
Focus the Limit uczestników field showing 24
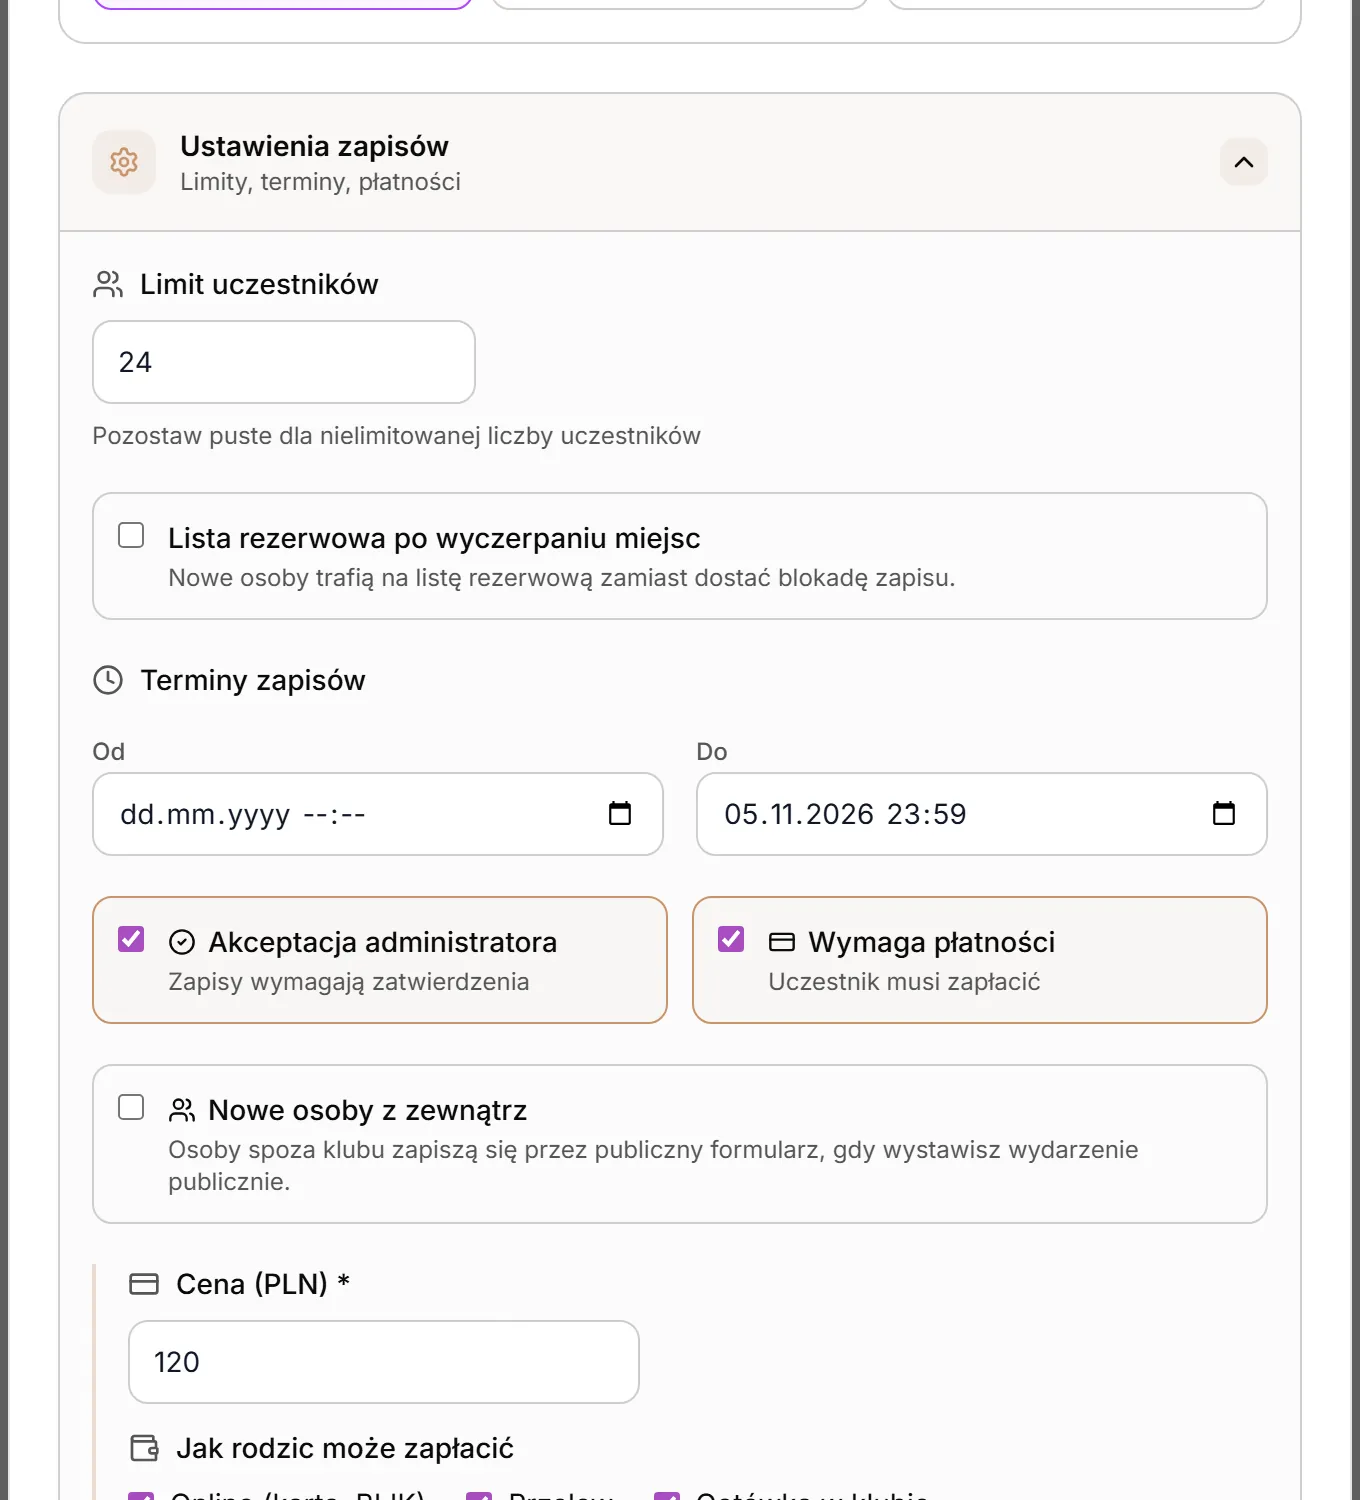coord(284,362)
